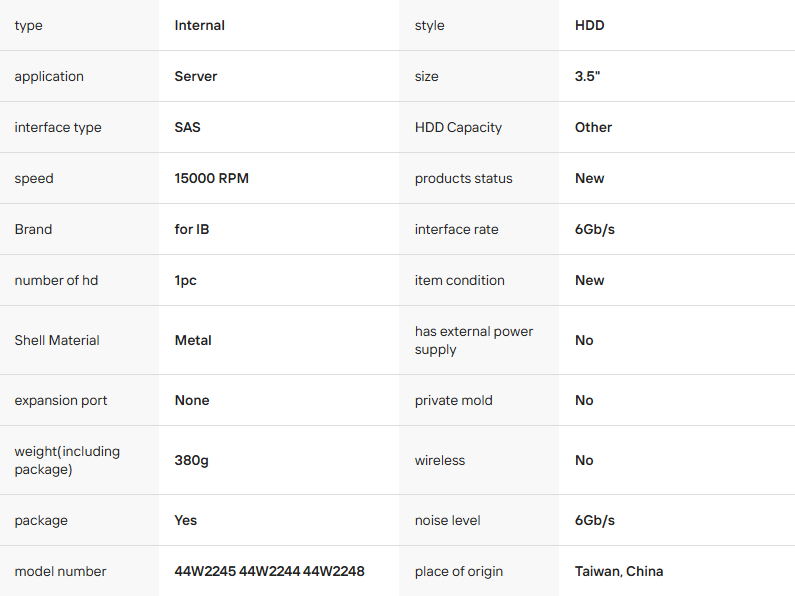
Task: Select the 'Other' HDD capacity value
Action: click(593, 127)
